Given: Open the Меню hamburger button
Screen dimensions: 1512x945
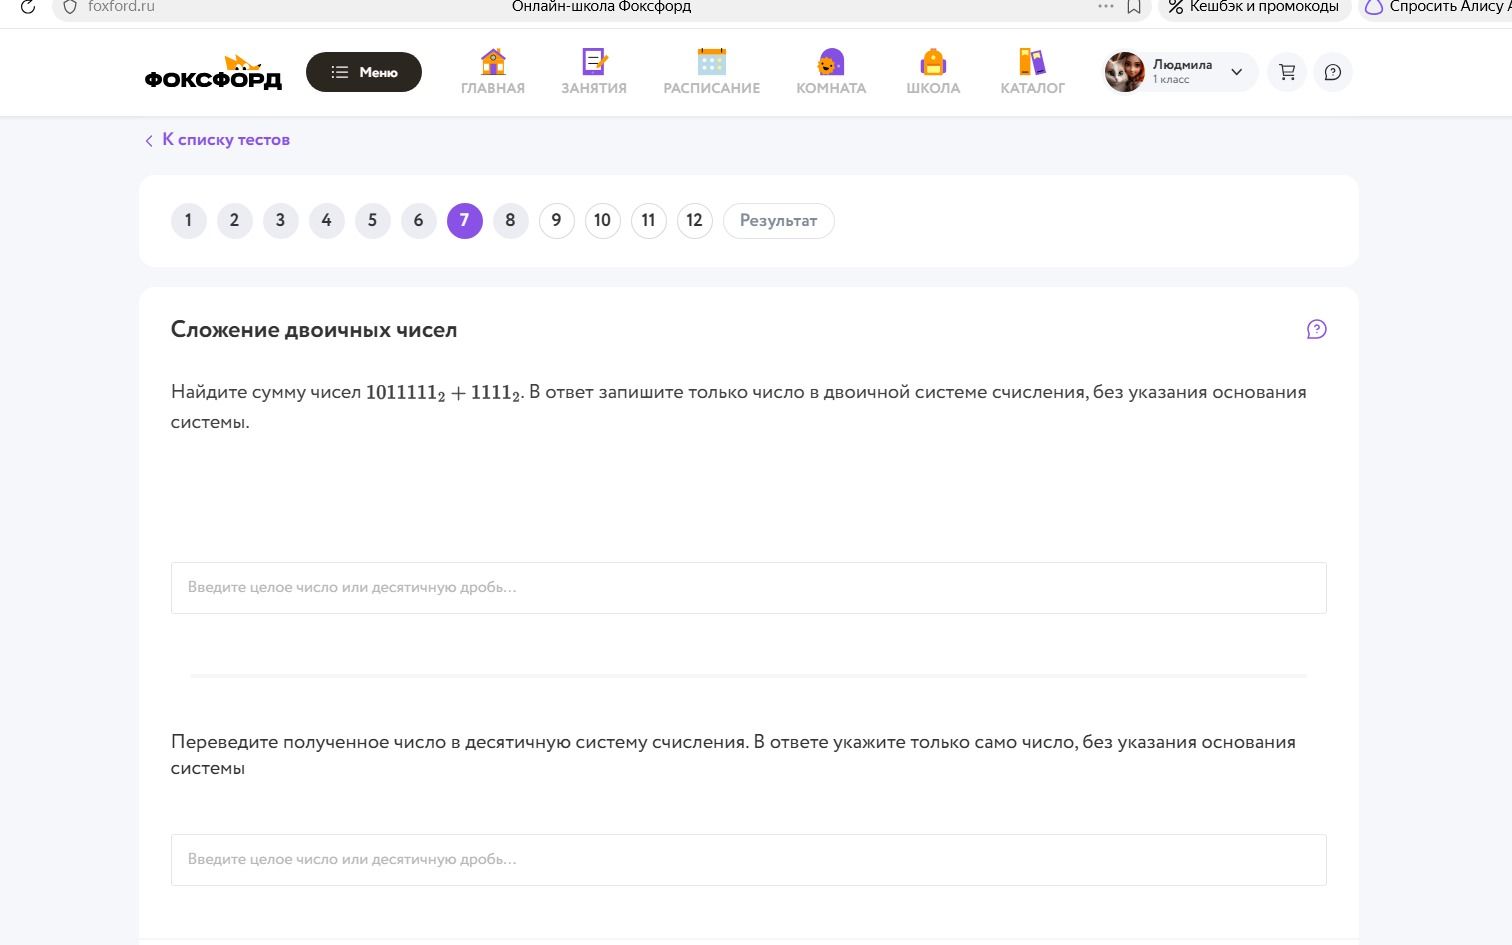Looking at the screenshot, I should coord(364,72).
